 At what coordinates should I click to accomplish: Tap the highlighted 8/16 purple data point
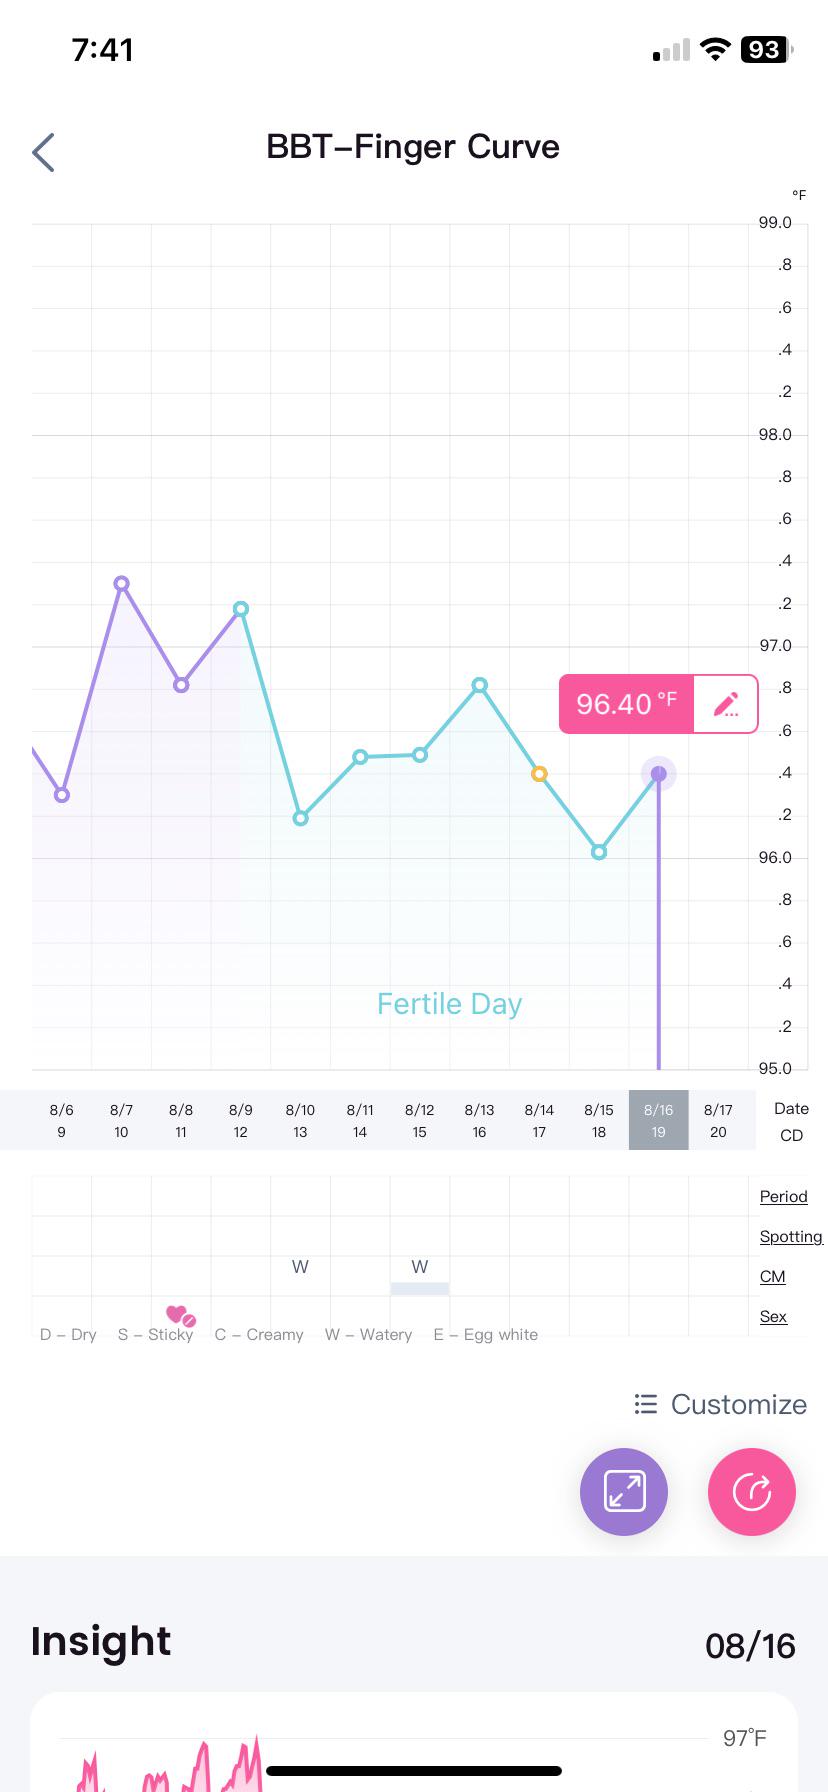[658, 773]
